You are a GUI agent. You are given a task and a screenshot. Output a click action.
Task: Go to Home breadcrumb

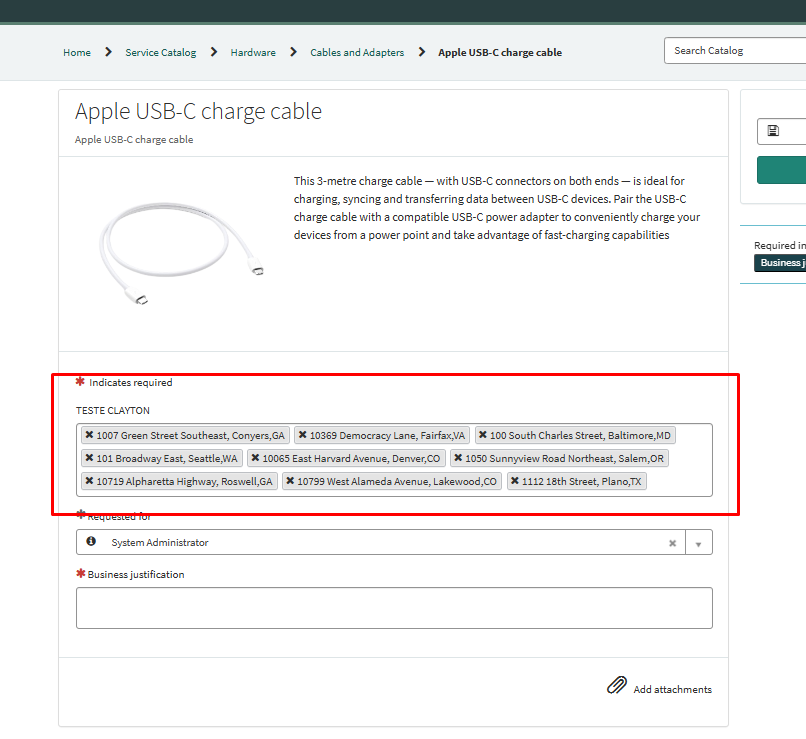point(77,52)
